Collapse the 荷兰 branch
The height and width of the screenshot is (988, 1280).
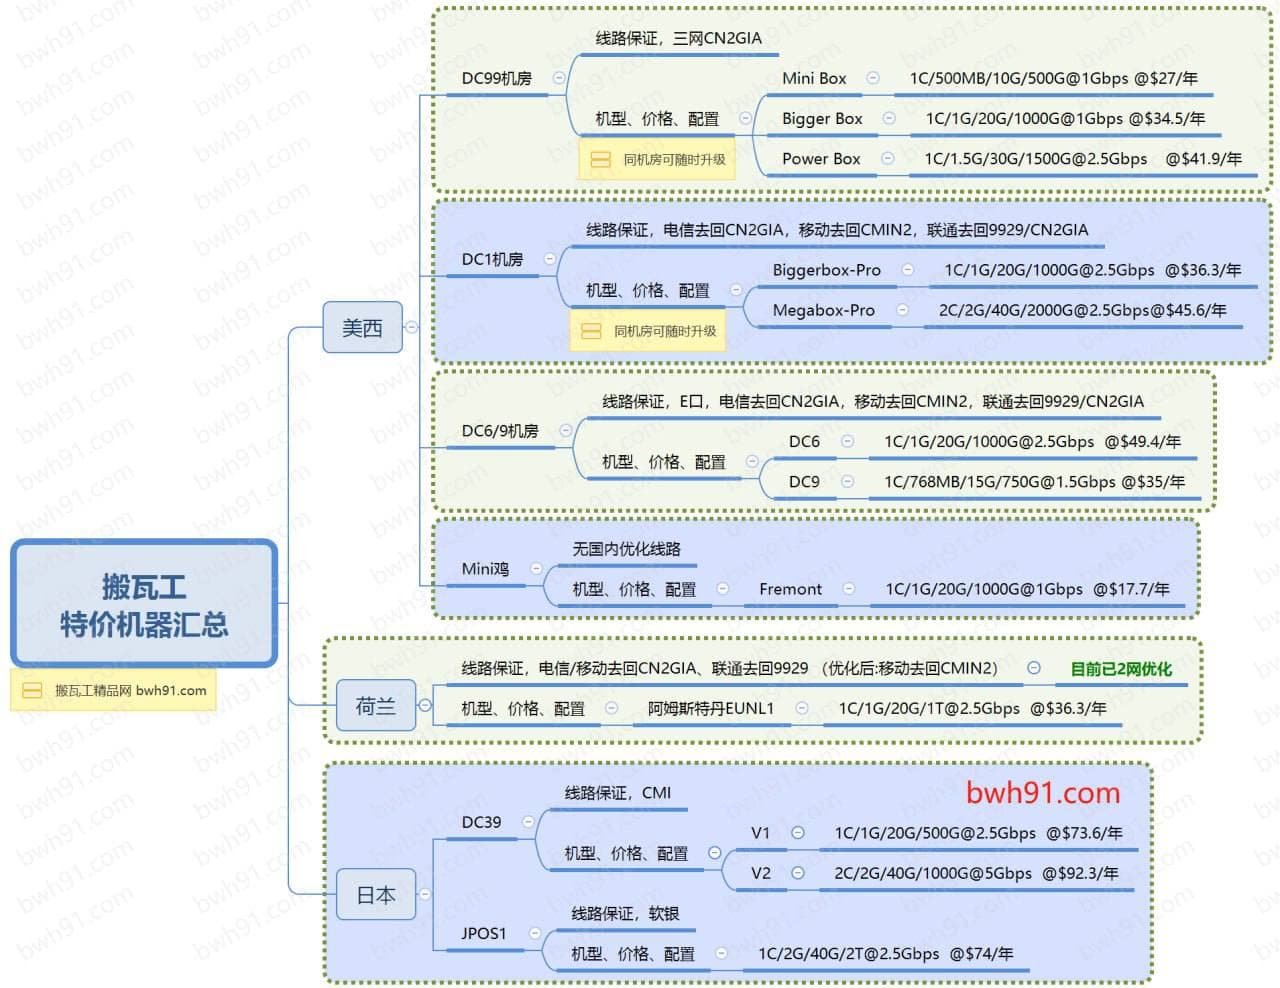click(x=425, y=706)
